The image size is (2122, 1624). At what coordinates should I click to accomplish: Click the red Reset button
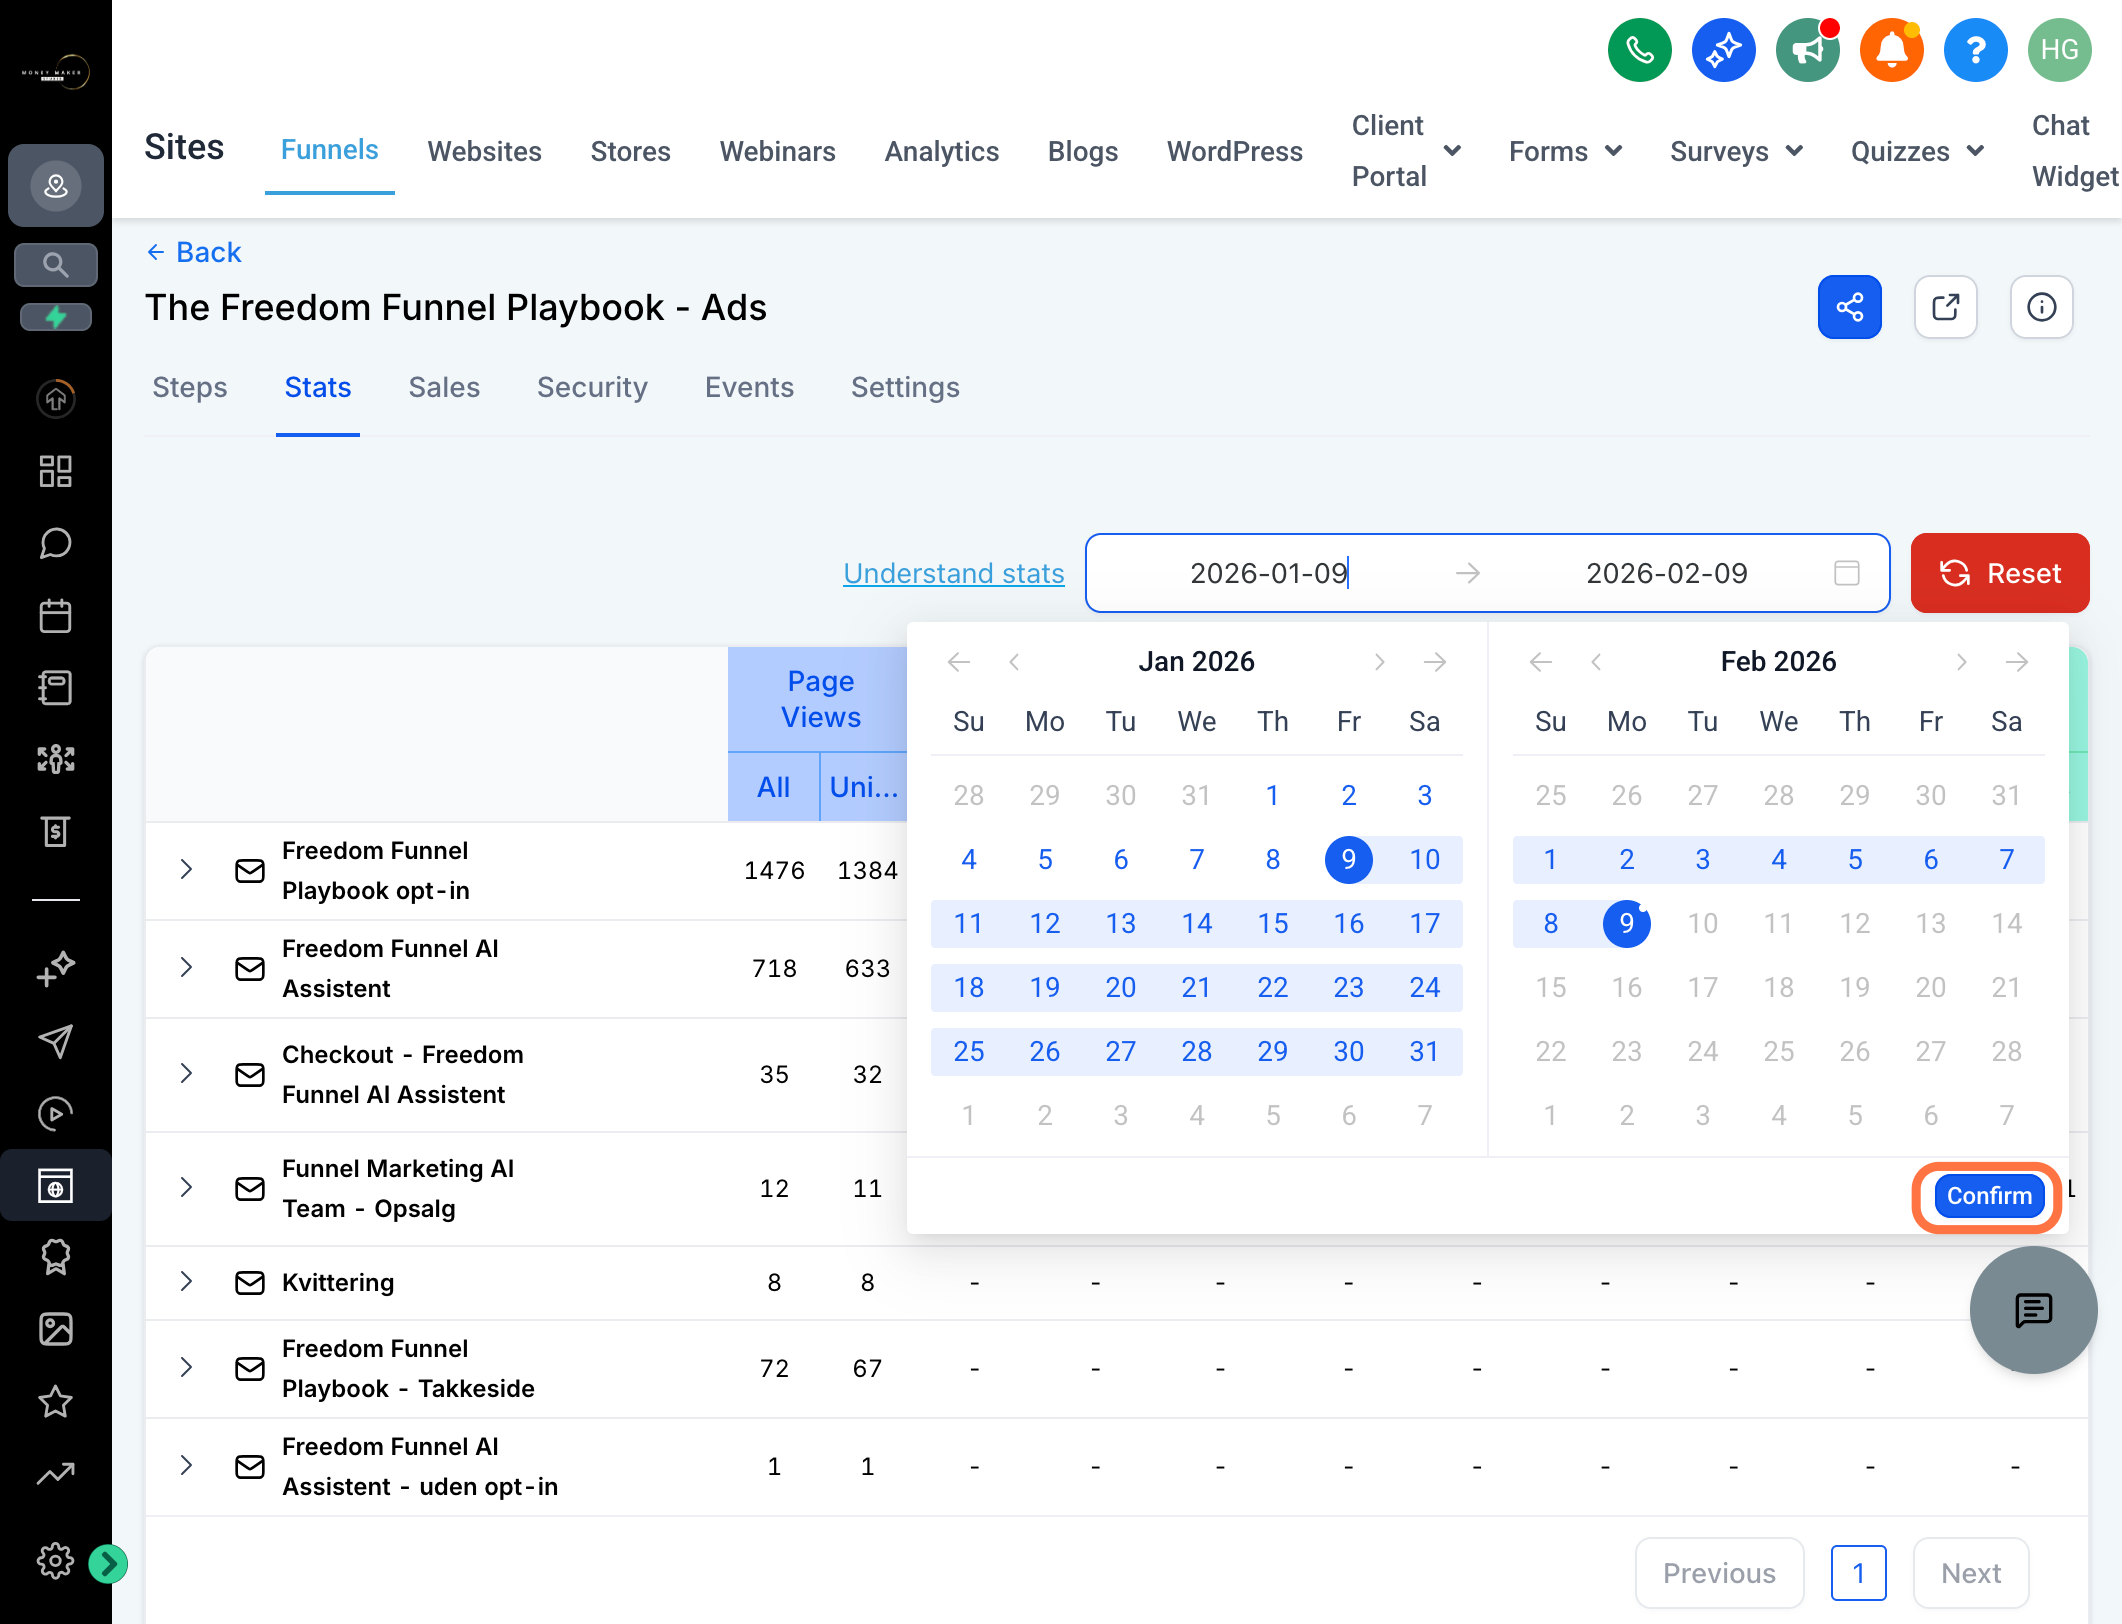point(1999,573)
